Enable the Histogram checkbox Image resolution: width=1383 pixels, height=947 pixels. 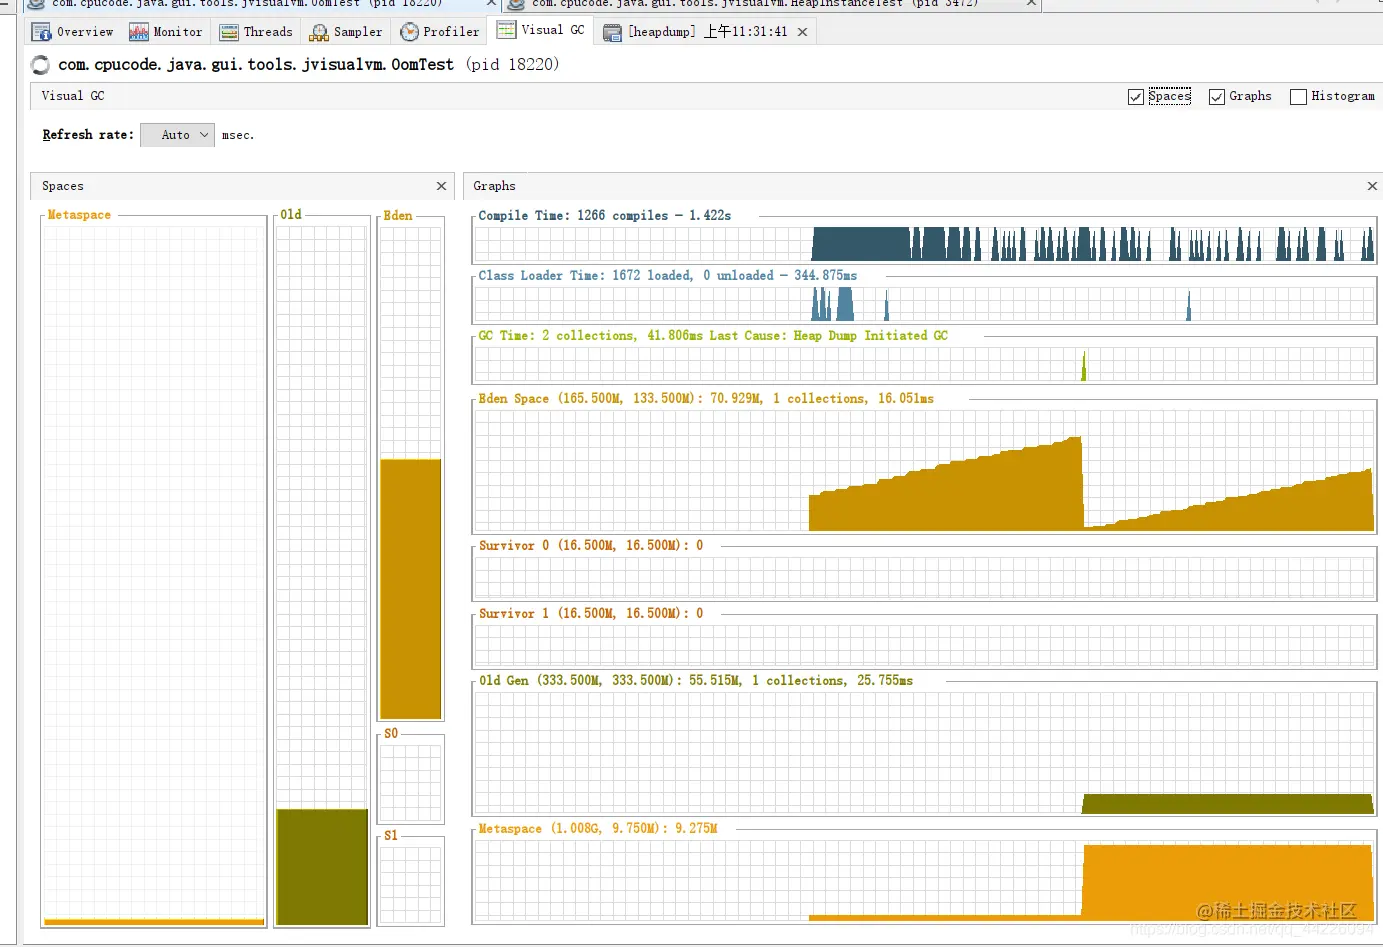[1298, 97]
